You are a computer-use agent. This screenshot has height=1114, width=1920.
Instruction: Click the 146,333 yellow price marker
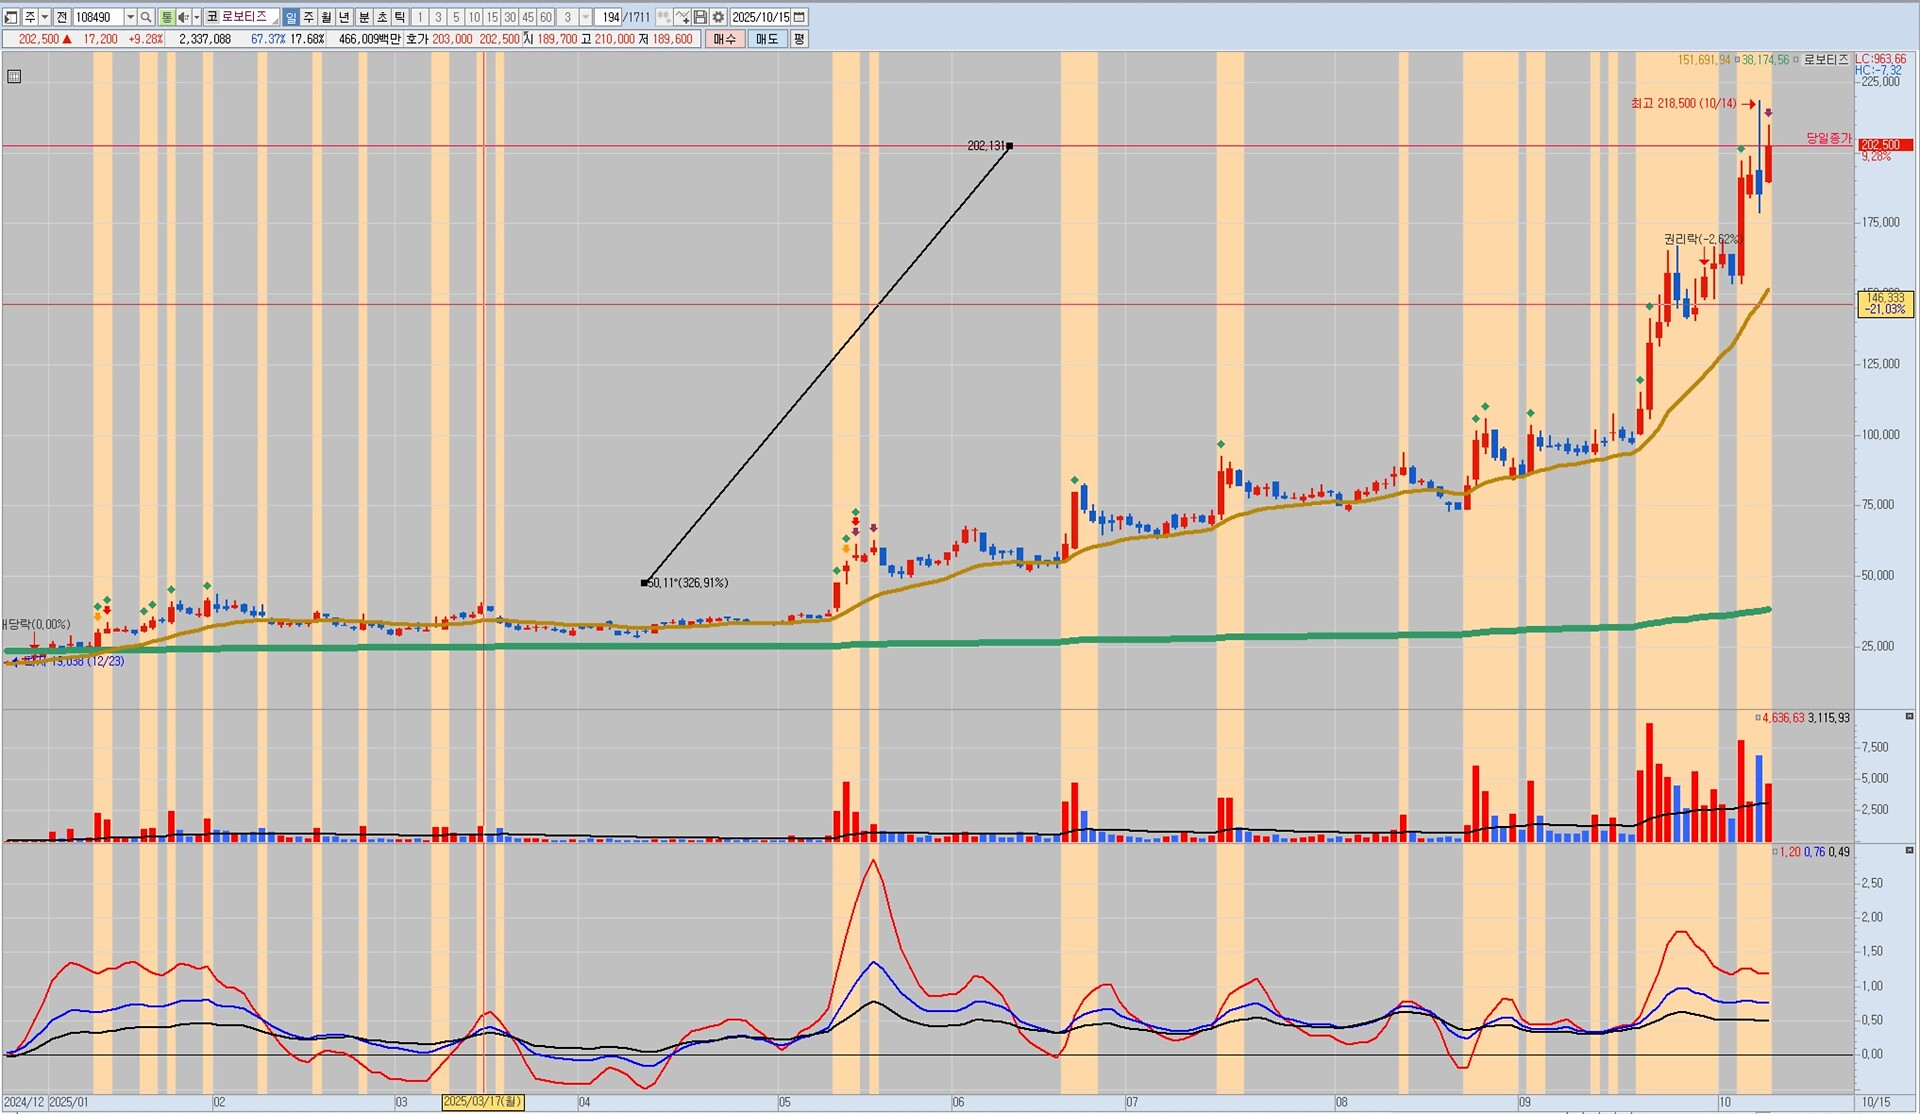1884,303
